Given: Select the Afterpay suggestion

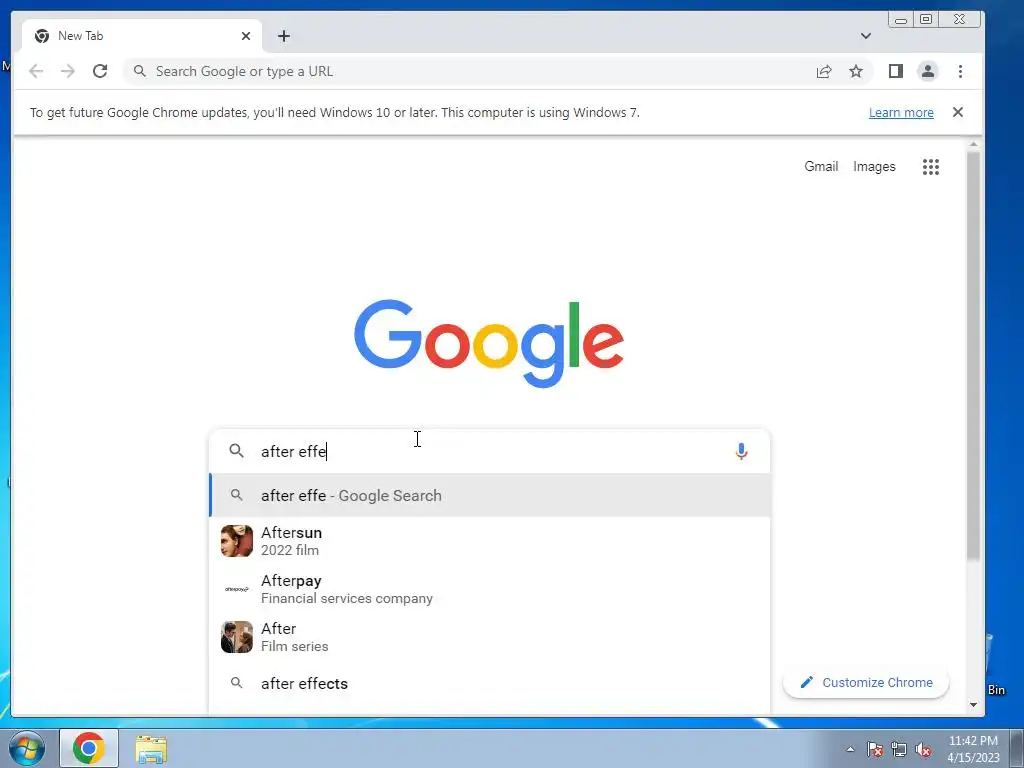Looking at the screenshot, I should (x=490, y=589).
